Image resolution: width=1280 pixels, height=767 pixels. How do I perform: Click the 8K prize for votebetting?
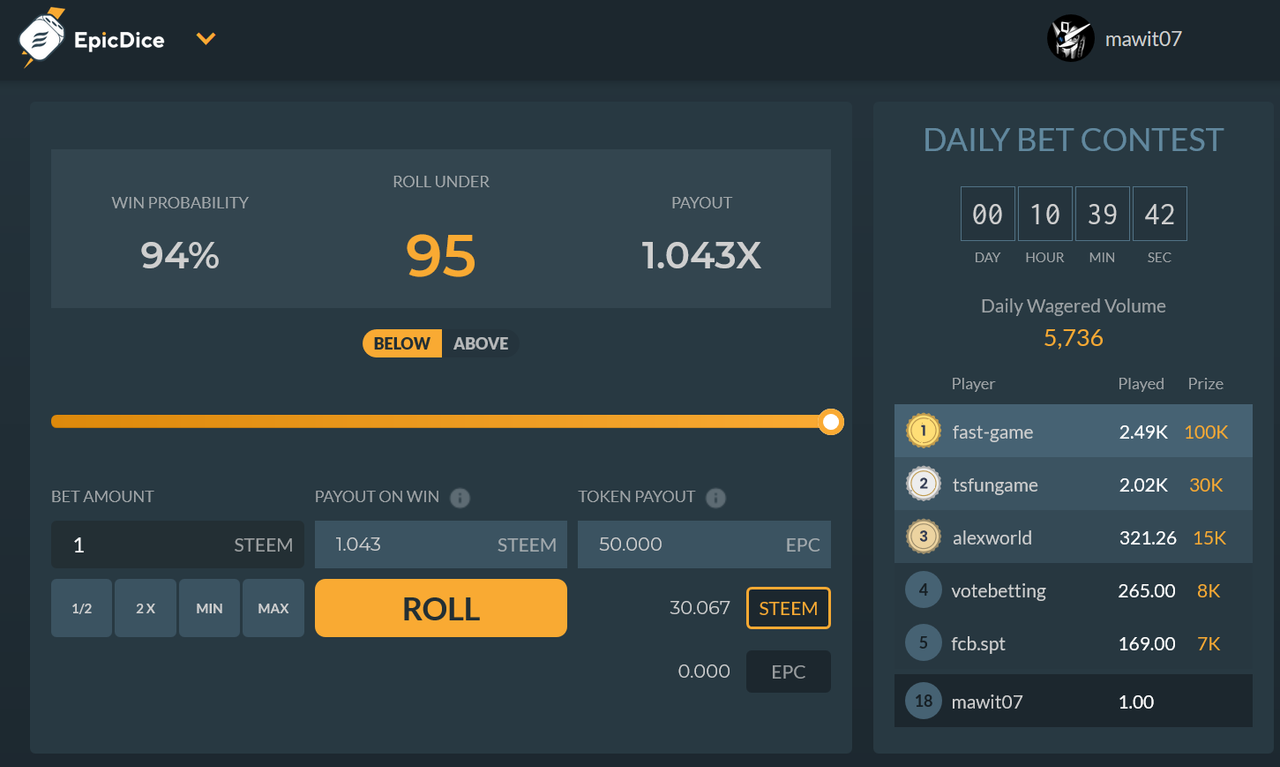(1208, 591)
